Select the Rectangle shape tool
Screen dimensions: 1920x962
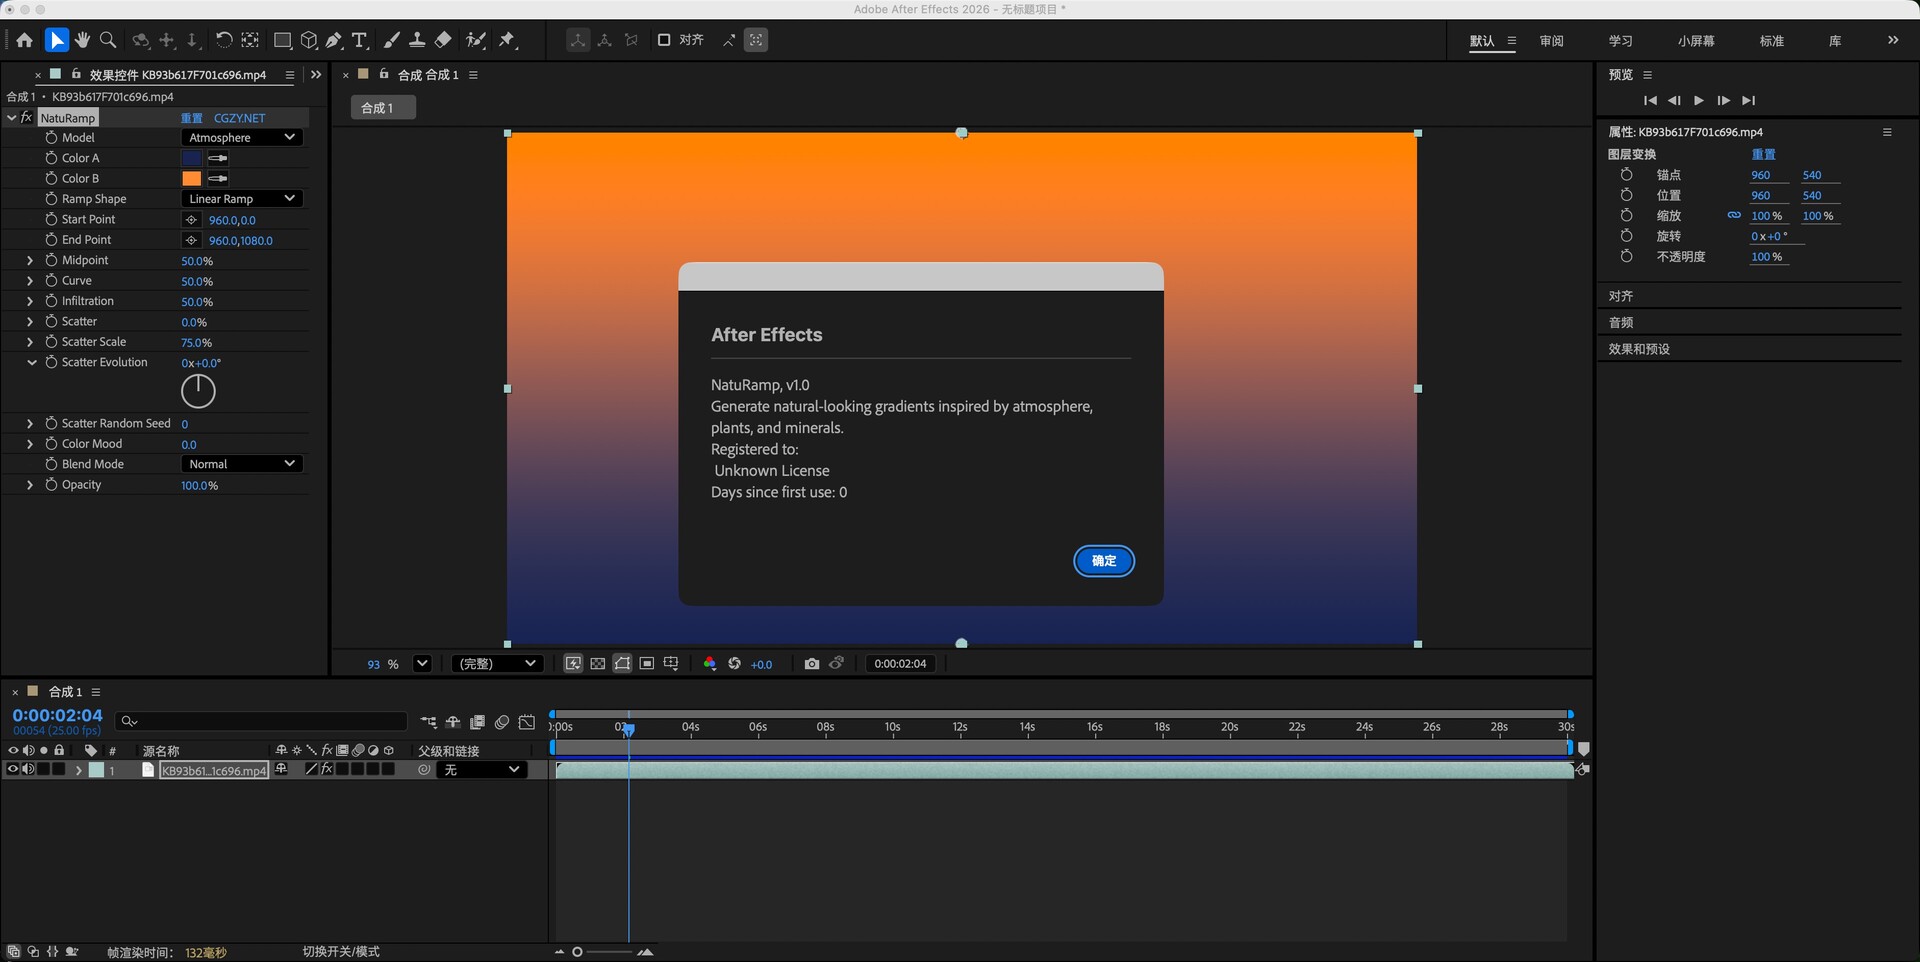click(282, 40)
